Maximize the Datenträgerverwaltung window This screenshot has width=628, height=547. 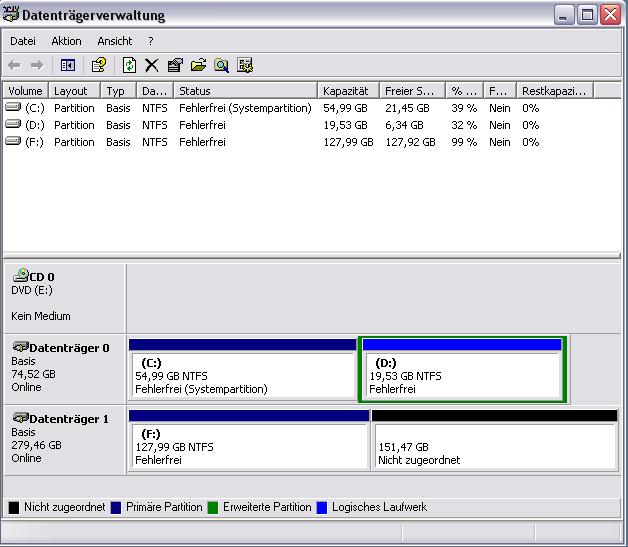tap(587, 15)
